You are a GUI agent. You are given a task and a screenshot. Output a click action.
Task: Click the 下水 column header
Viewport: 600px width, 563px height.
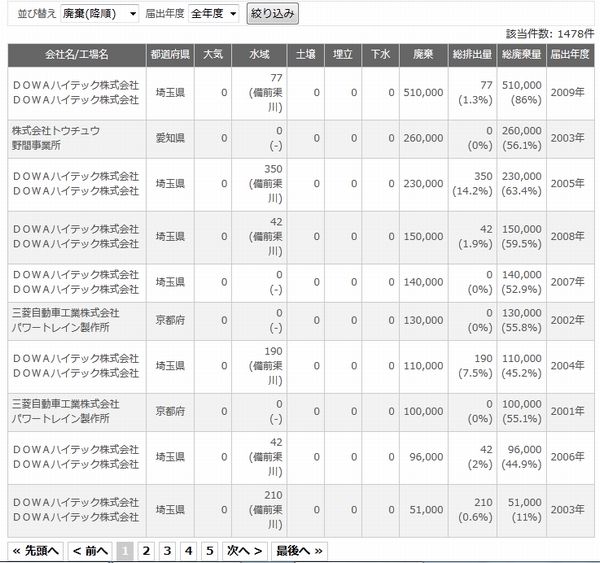point(380,55)
